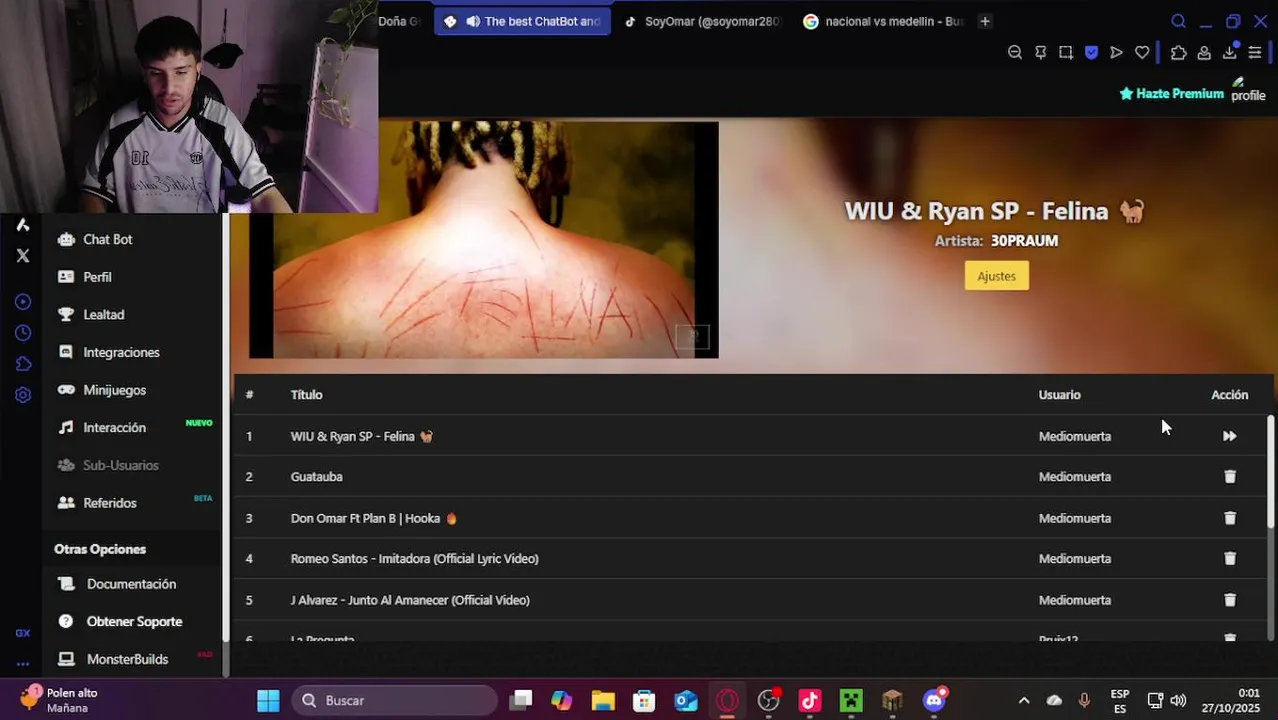Open browser extensions puzzle icon
The height and width of the screenshot is (720, 1278).
(1179, 53)
